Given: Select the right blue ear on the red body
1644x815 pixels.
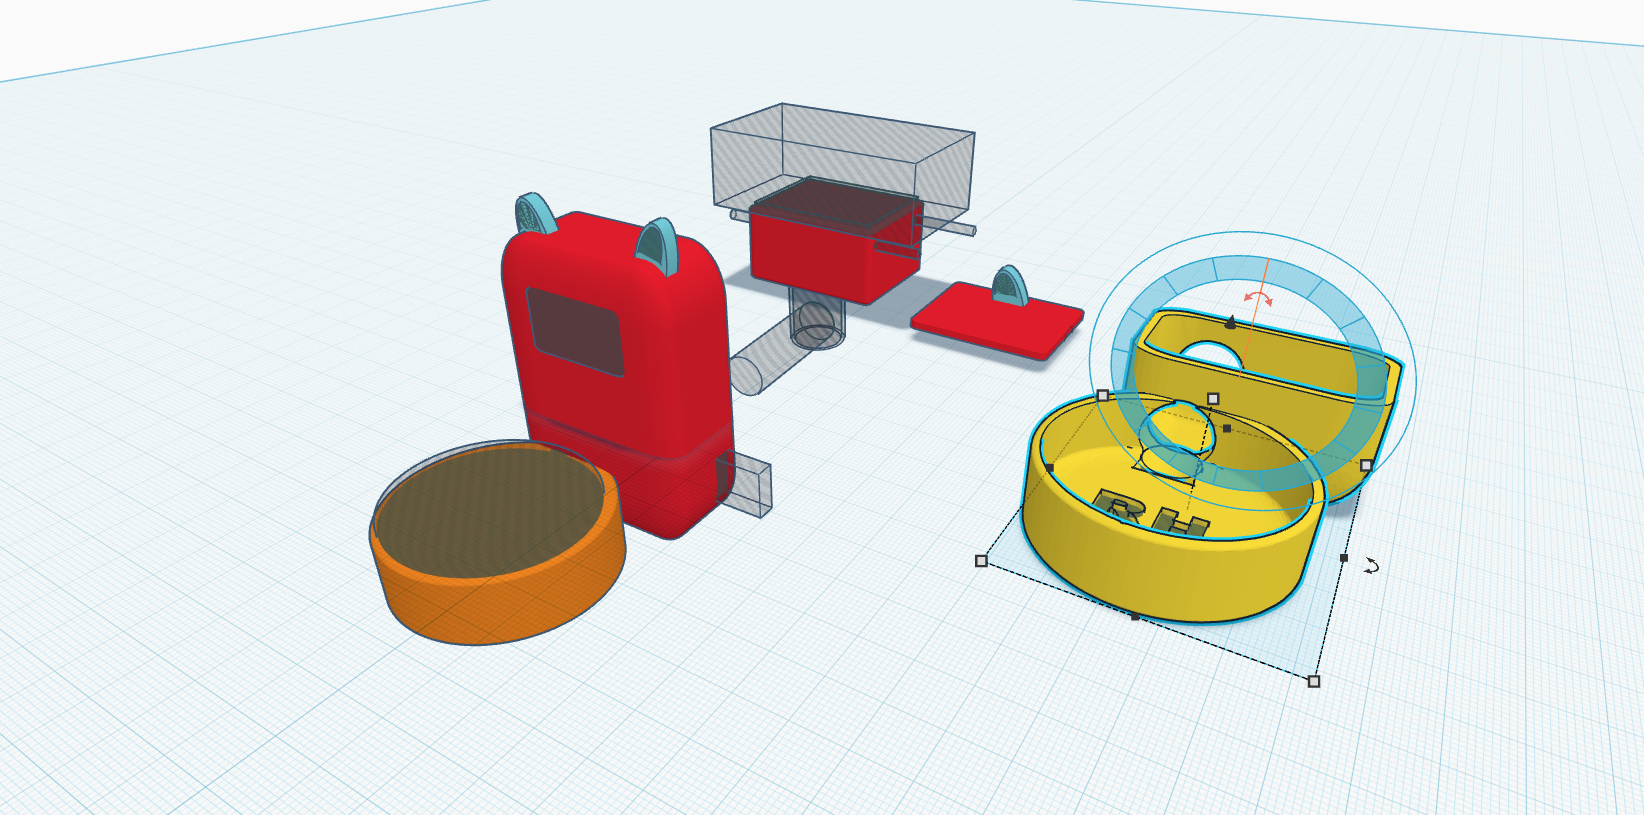Looking at the screenshot, I should coord(657,245).
